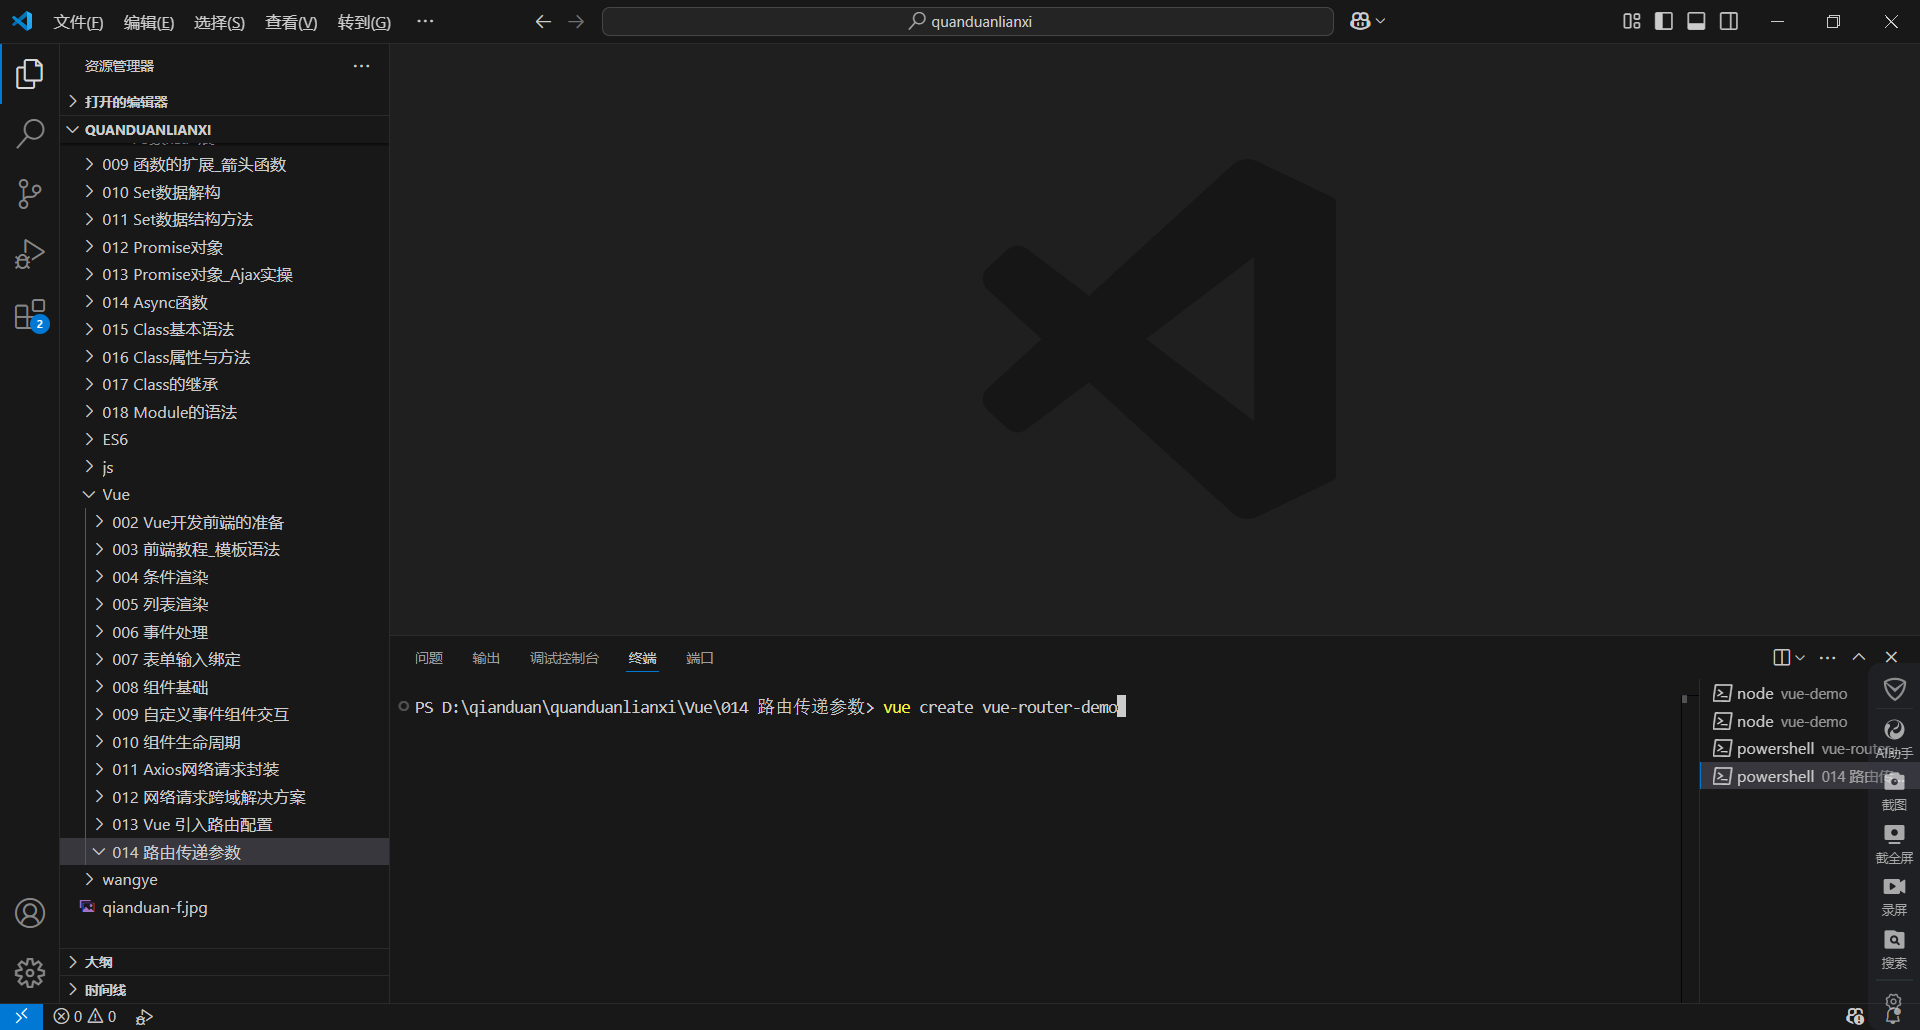Viewport: 1920px width, 1030px height.
Task: Close the terminal panel
Action: 1891,657
